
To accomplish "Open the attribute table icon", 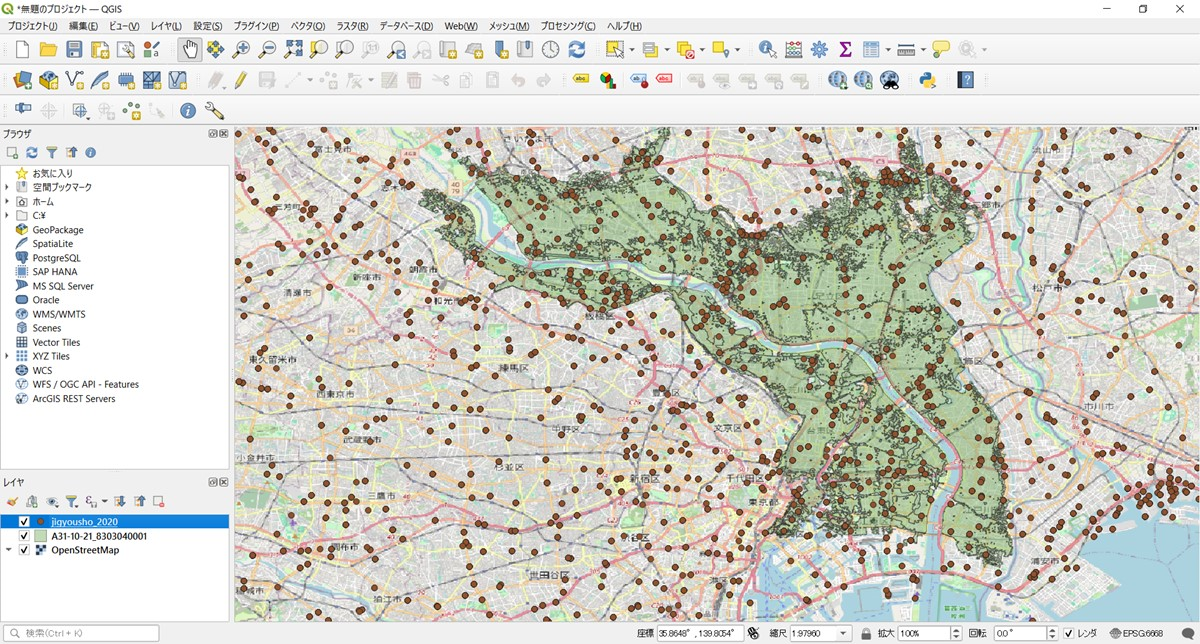I will click(x=871, y=49).
